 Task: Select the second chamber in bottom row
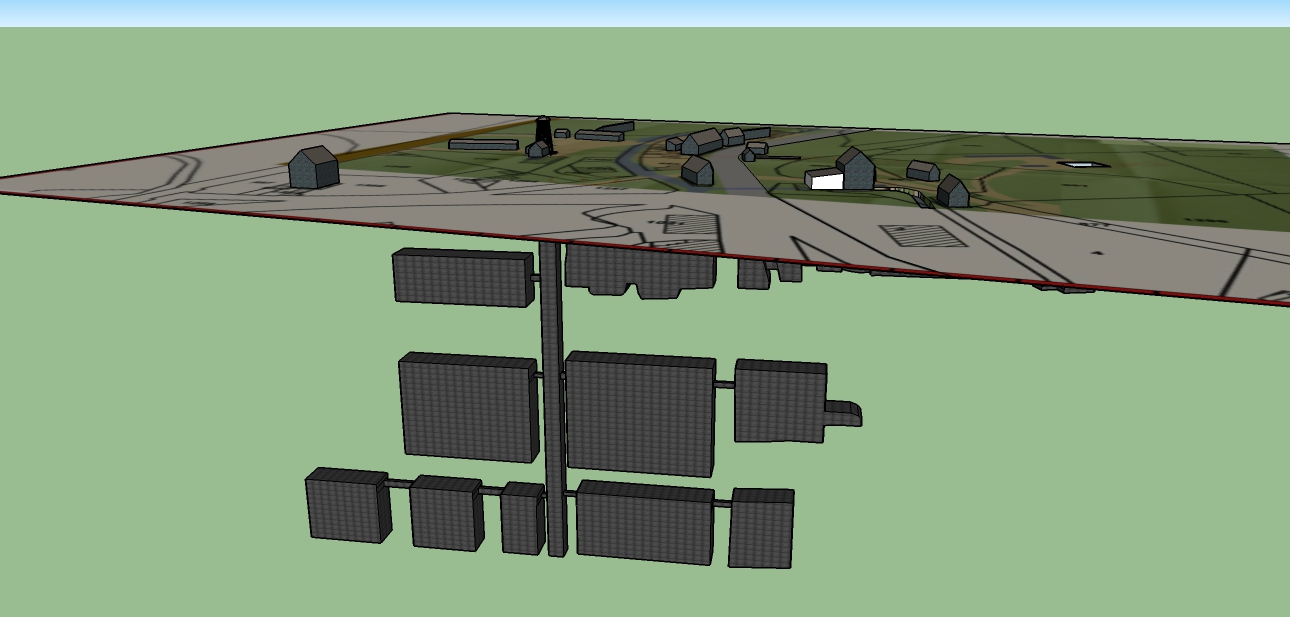pyautogui.click(x=446, y=513)
